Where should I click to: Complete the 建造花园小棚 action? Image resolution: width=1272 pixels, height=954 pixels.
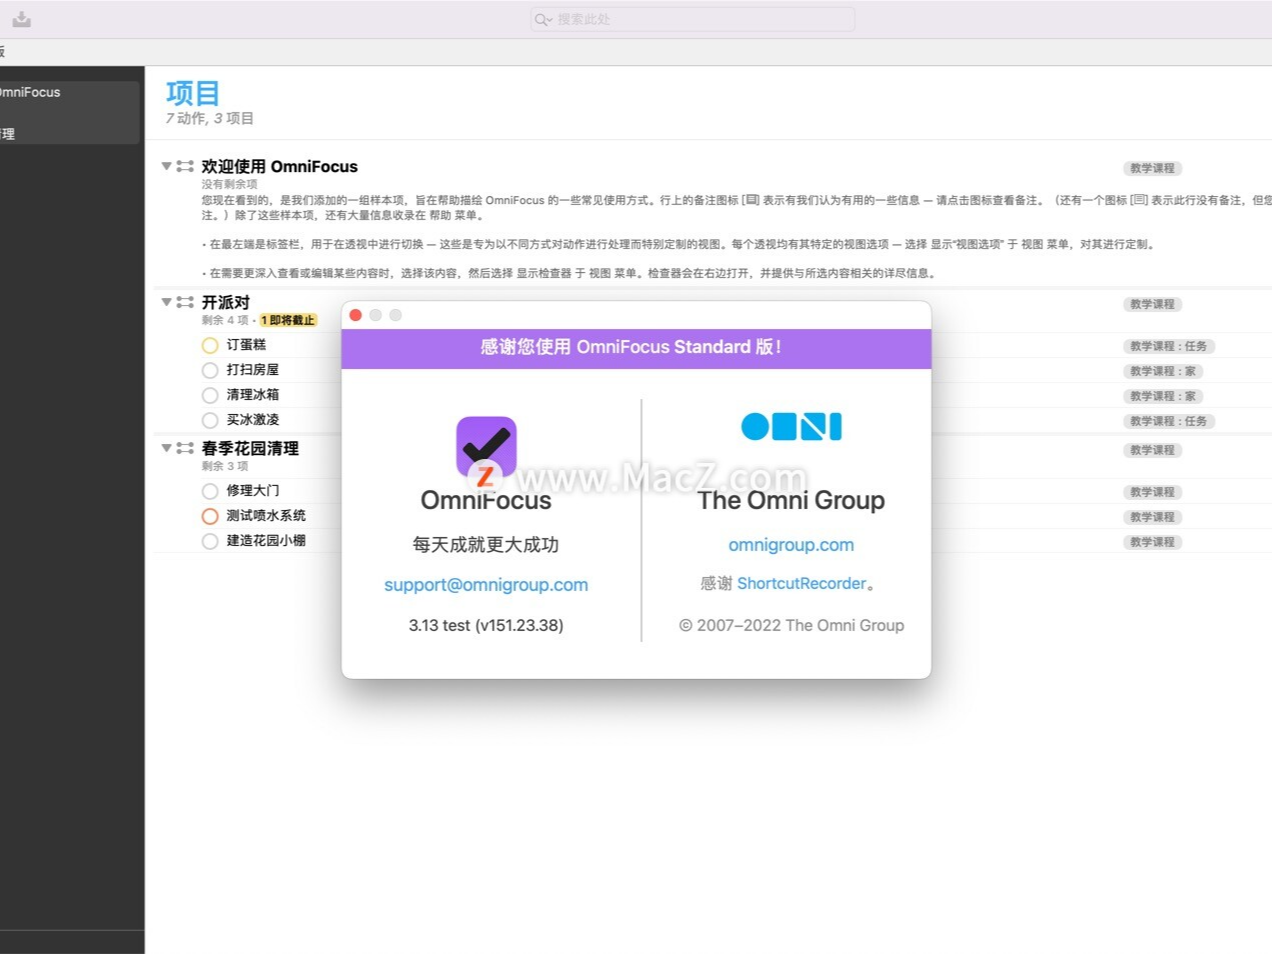pyautogui.click(x=209, y=540)
